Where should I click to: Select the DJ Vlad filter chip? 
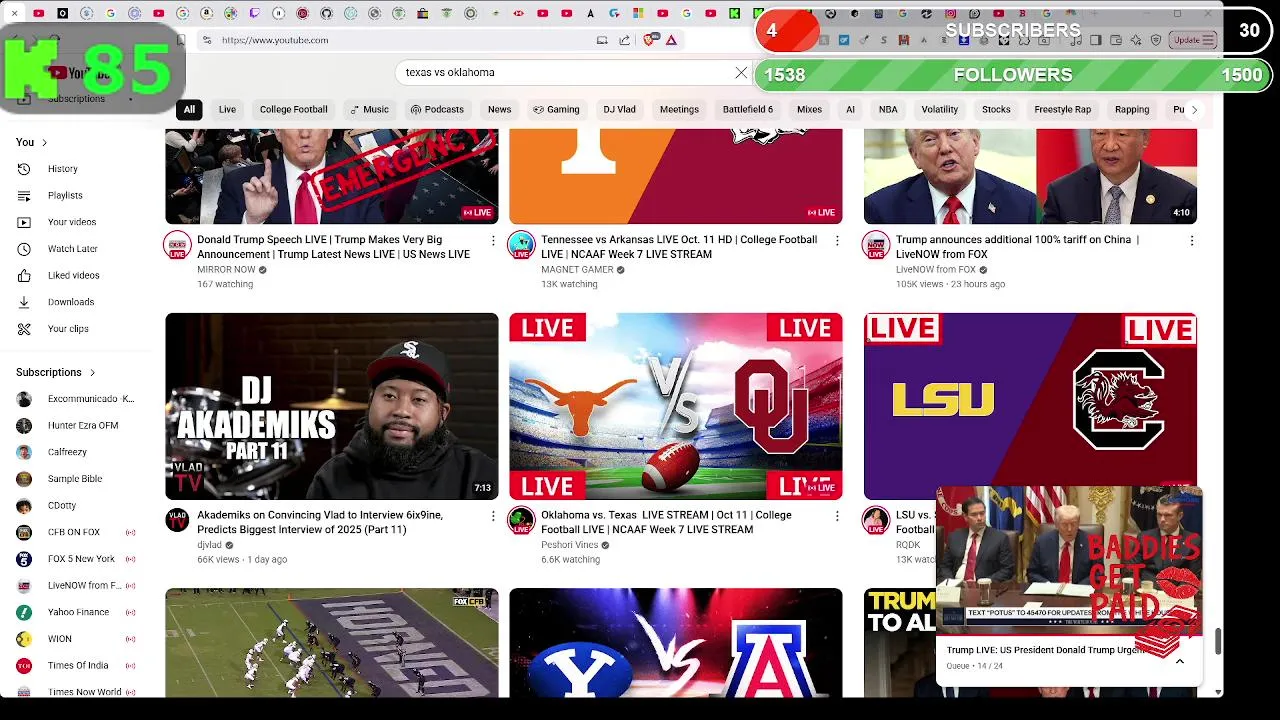click(619, 110)
